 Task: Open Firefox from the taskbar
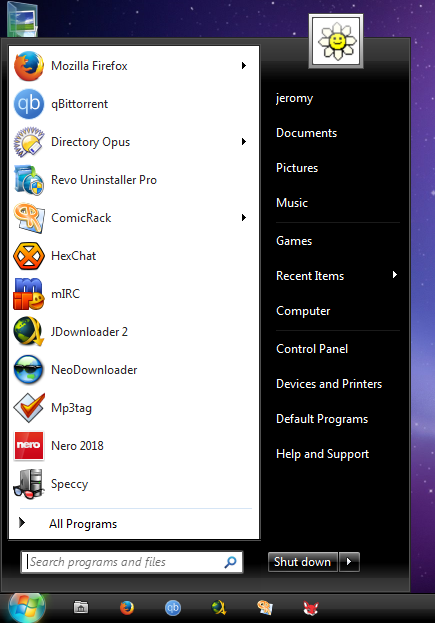click(x=127, y=608)
